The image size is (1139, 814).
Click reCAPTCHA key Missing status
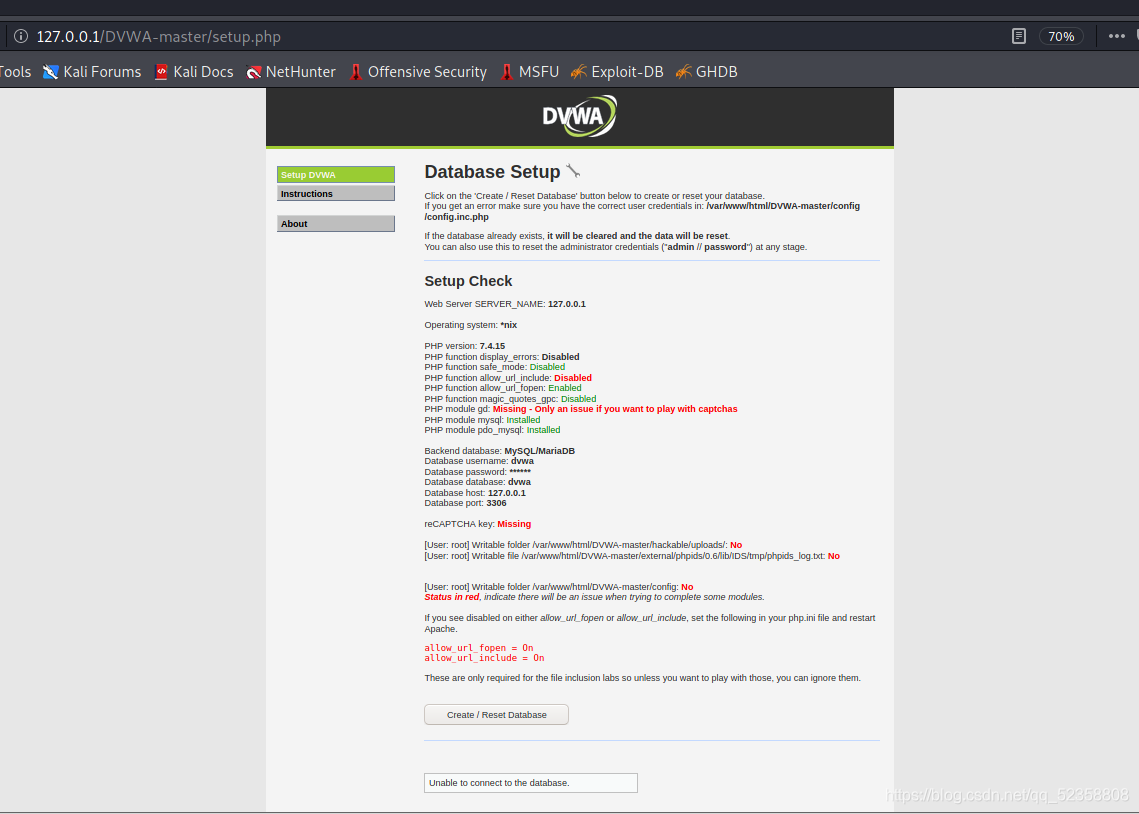coord(514,524)
